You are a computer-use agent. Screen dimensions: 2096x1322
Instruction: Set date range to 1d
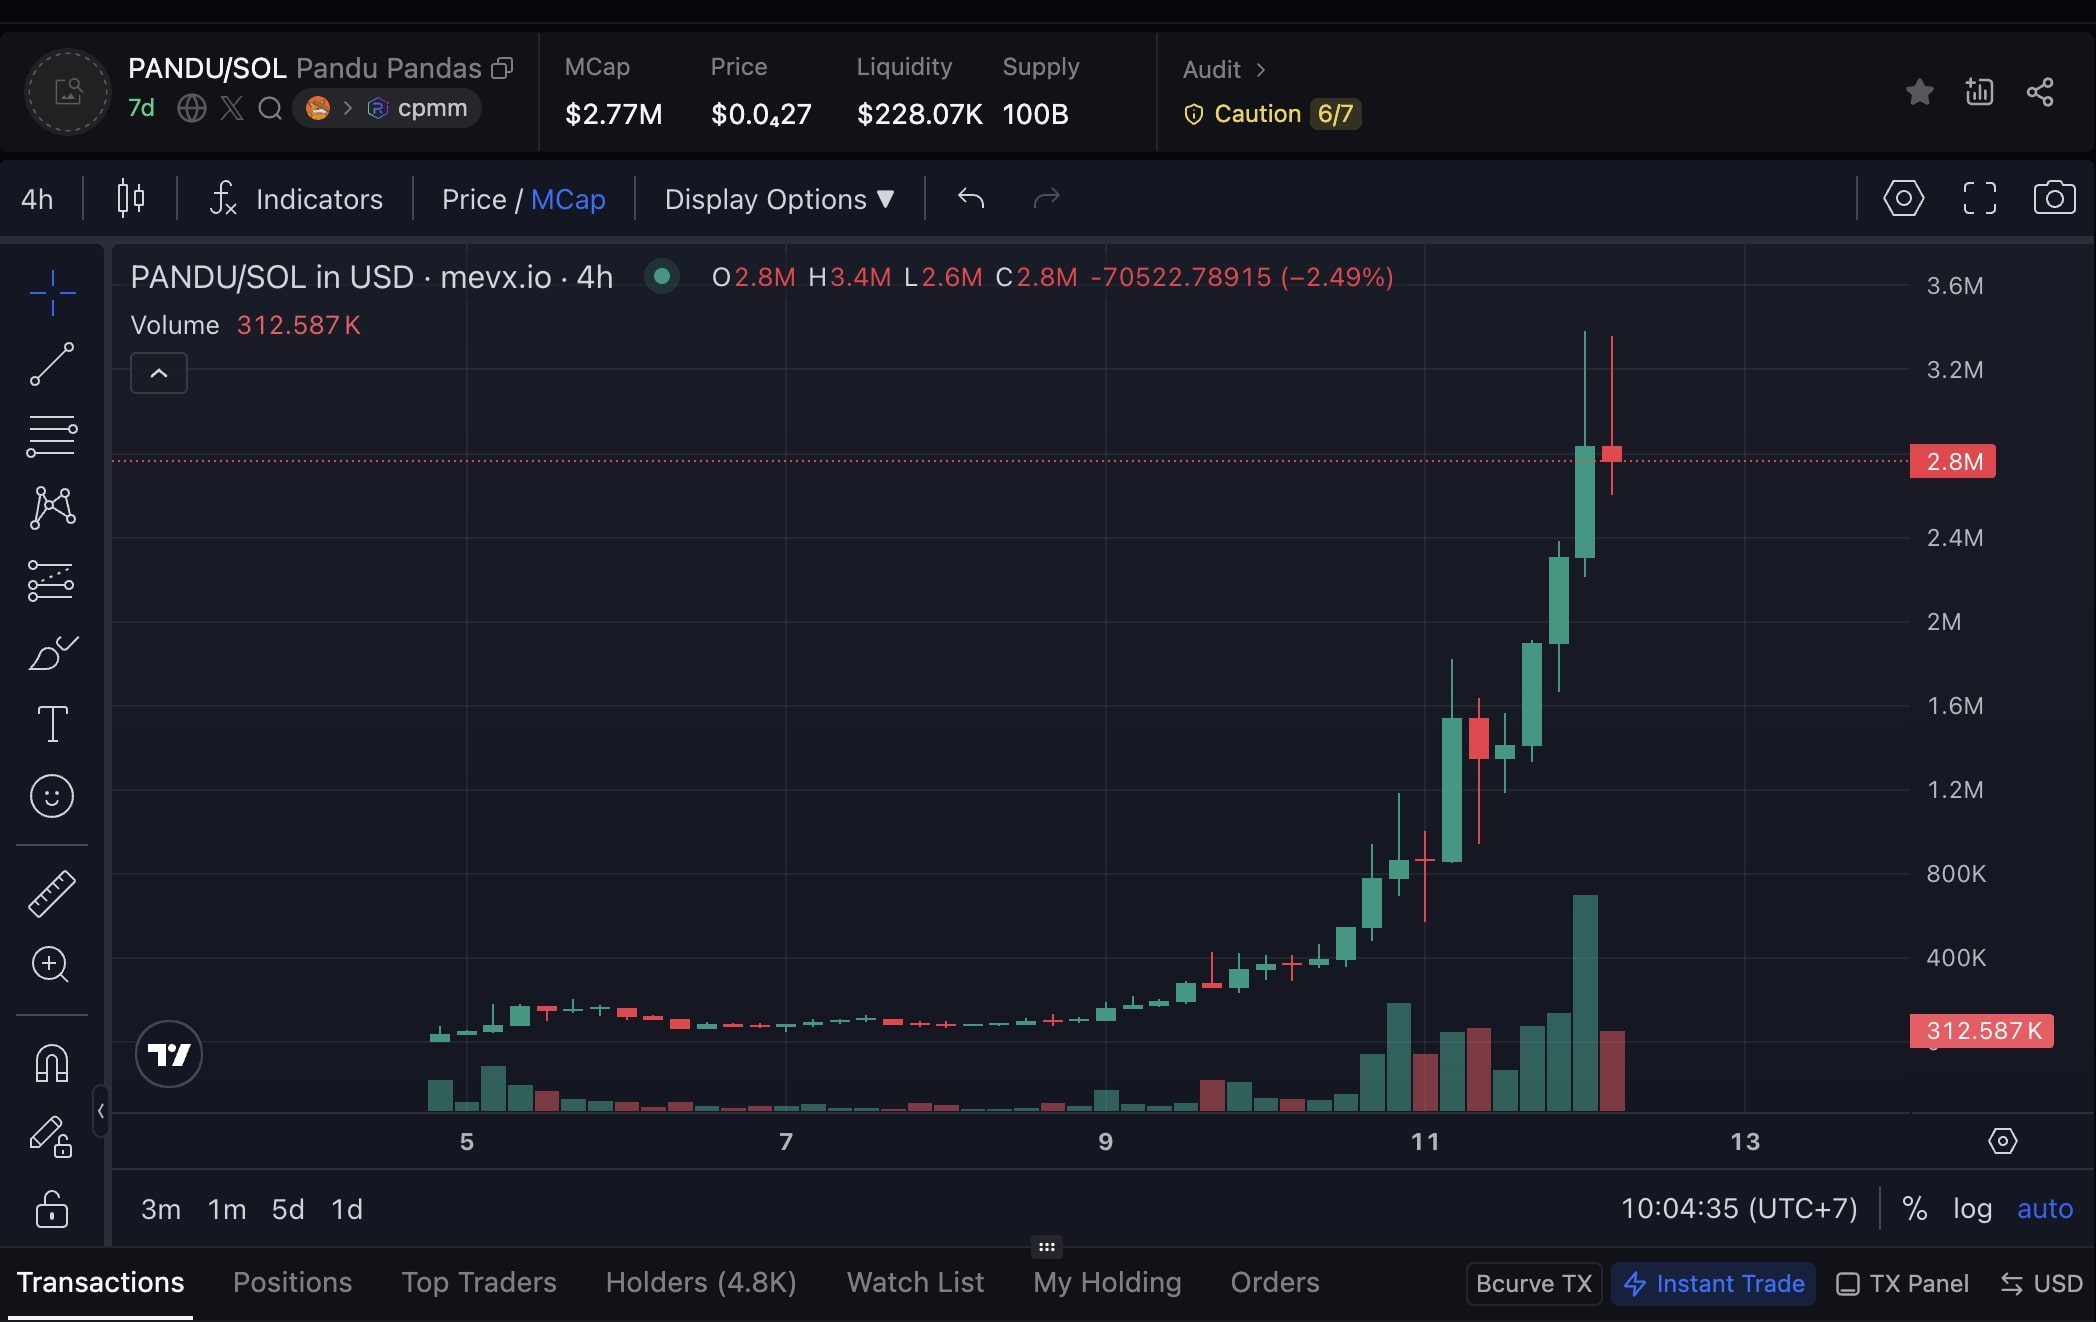[x=347, y=1209]
